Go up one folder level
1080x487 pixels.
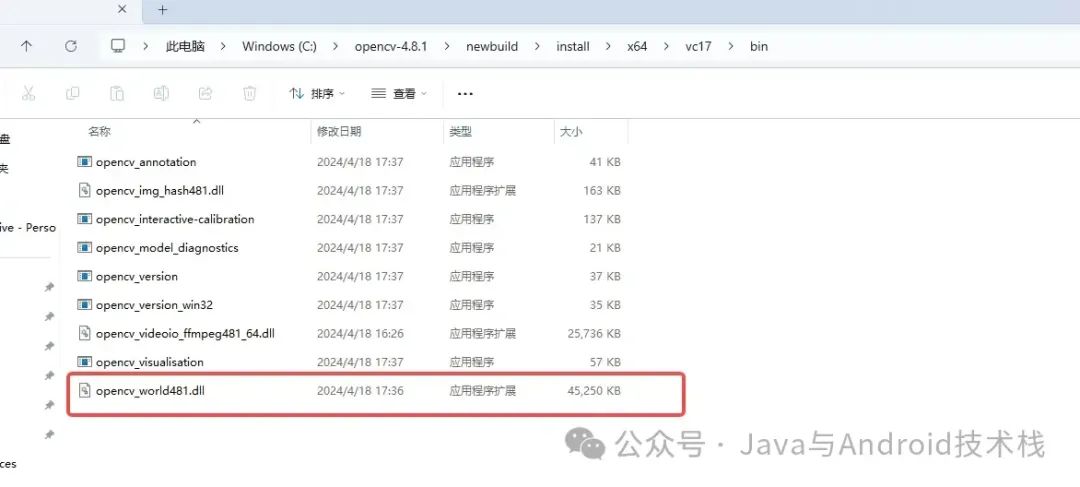pos(26,46)
